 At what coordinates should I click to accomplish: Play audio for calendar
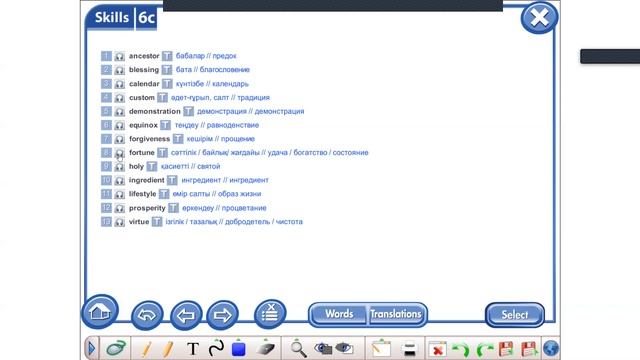119,84
